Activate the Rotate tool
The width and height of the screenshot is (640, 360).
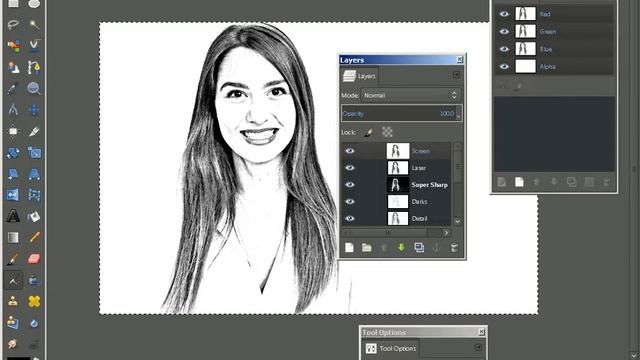click(13, 153)
